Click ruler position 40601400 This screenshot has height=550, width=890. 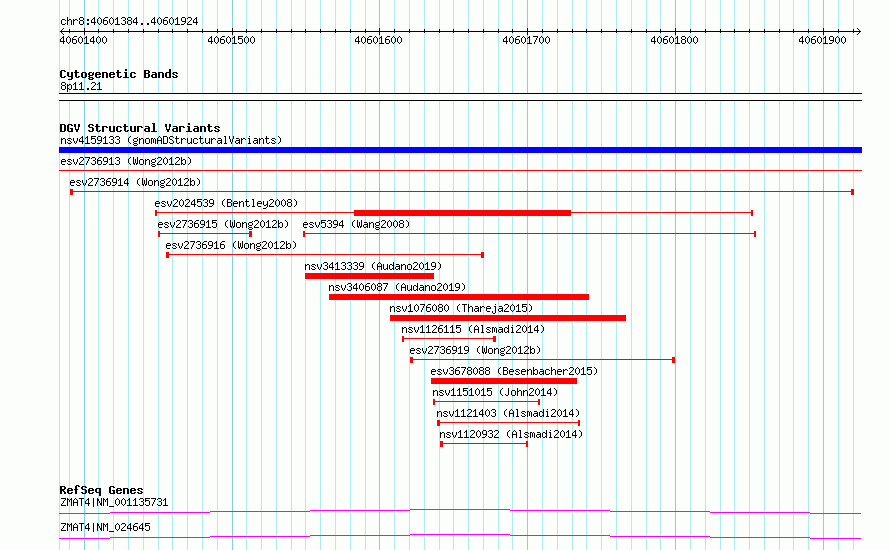tap(83, 40)
